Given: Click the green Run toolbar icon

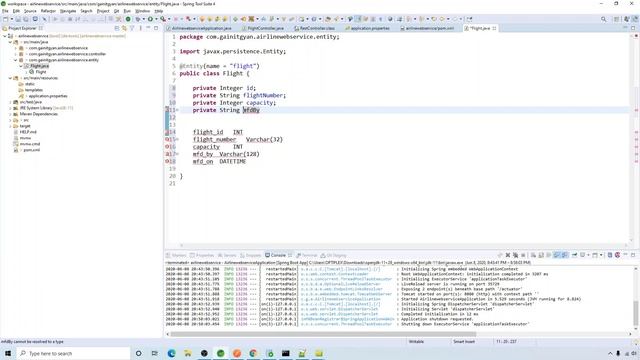Looking at the screenshot, I should pyautogui.click(x=150, y=19).
